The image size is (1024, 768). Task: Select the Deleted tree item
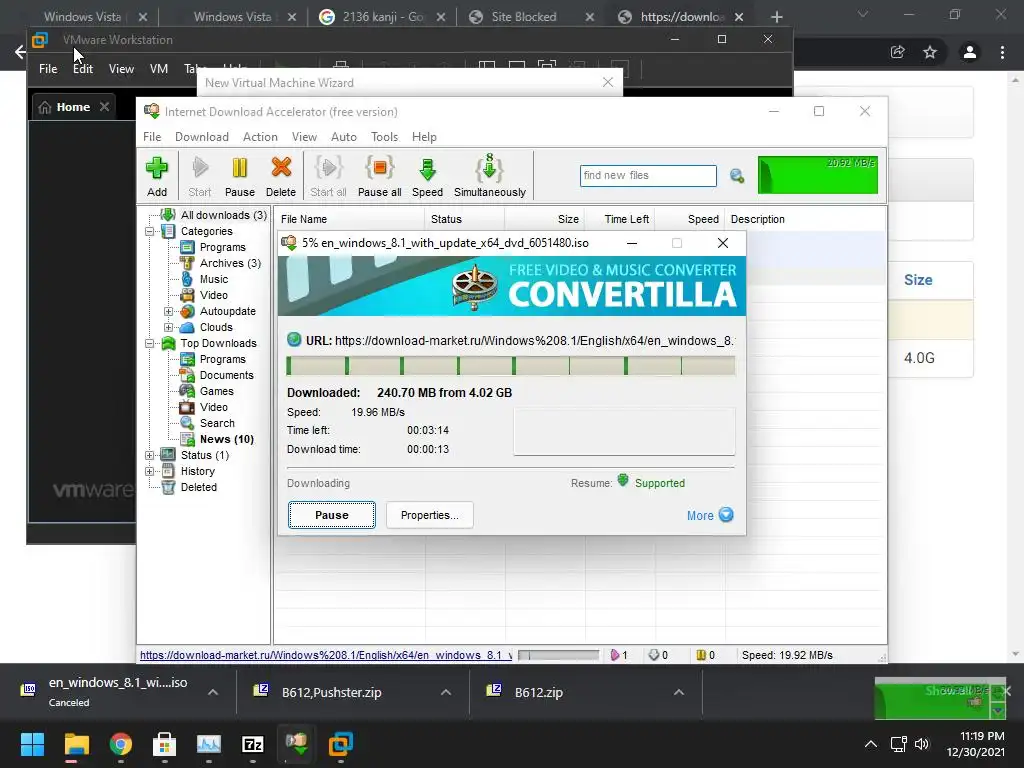(x=199, y=487)
